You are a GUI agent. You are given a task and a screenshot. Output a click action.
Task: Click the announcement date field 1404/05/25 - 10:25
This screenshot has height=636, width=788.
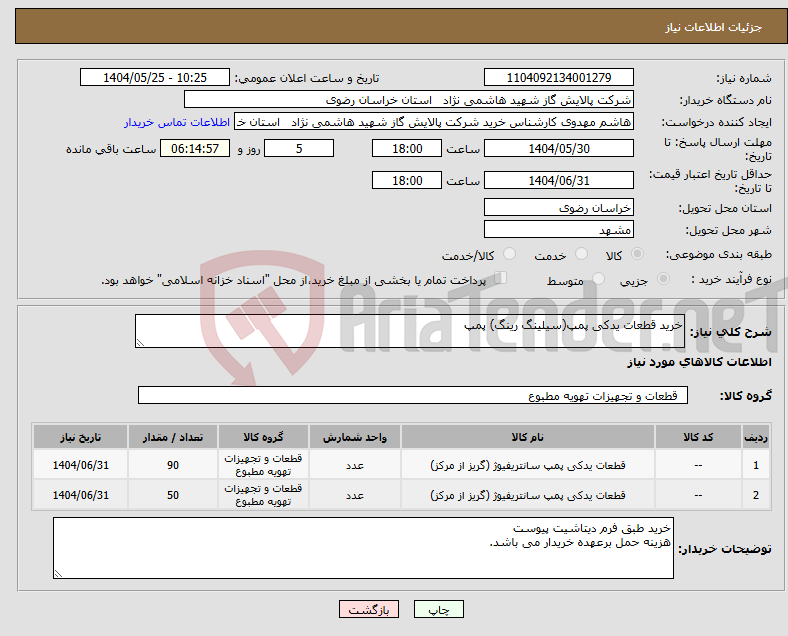pyautogui.click(x=155, y=77)
